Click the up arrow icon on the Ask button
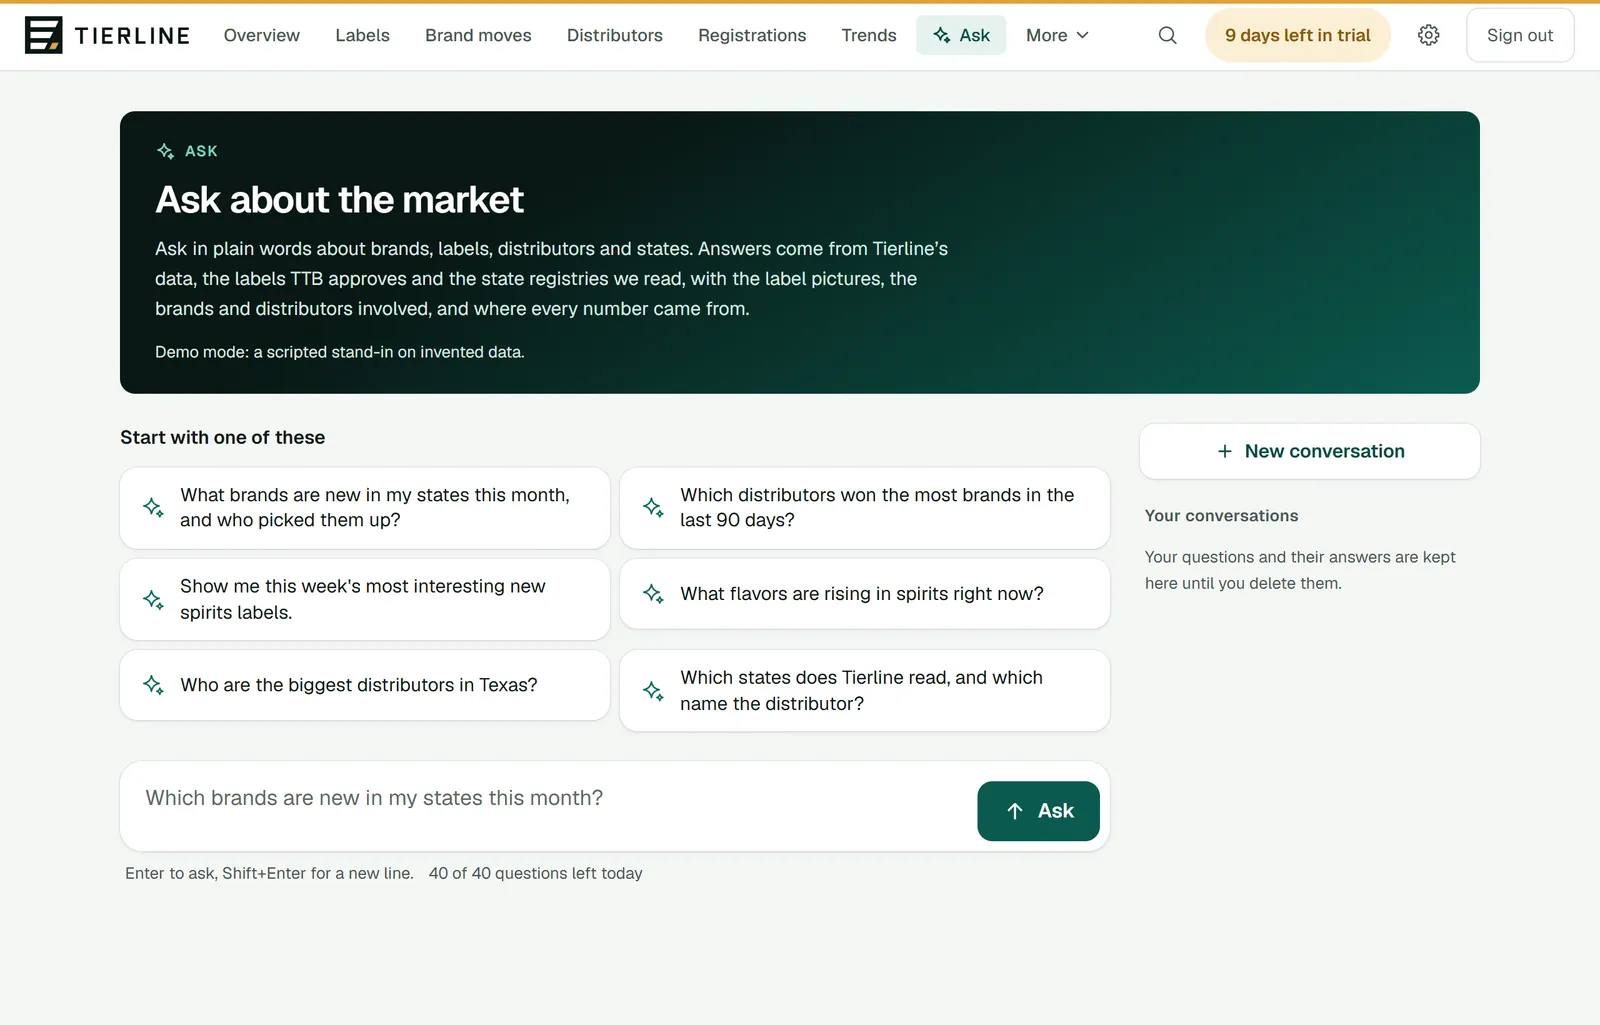This screenshot has height=1025, width=1600. click(1015, 811)
